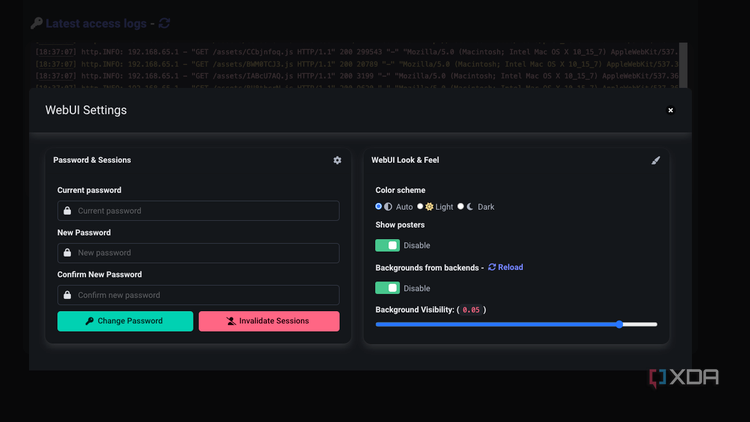The height and width of the screenshot is (422, 750).
Task: Close the WebUI Settings dialog
Action: 670,110
